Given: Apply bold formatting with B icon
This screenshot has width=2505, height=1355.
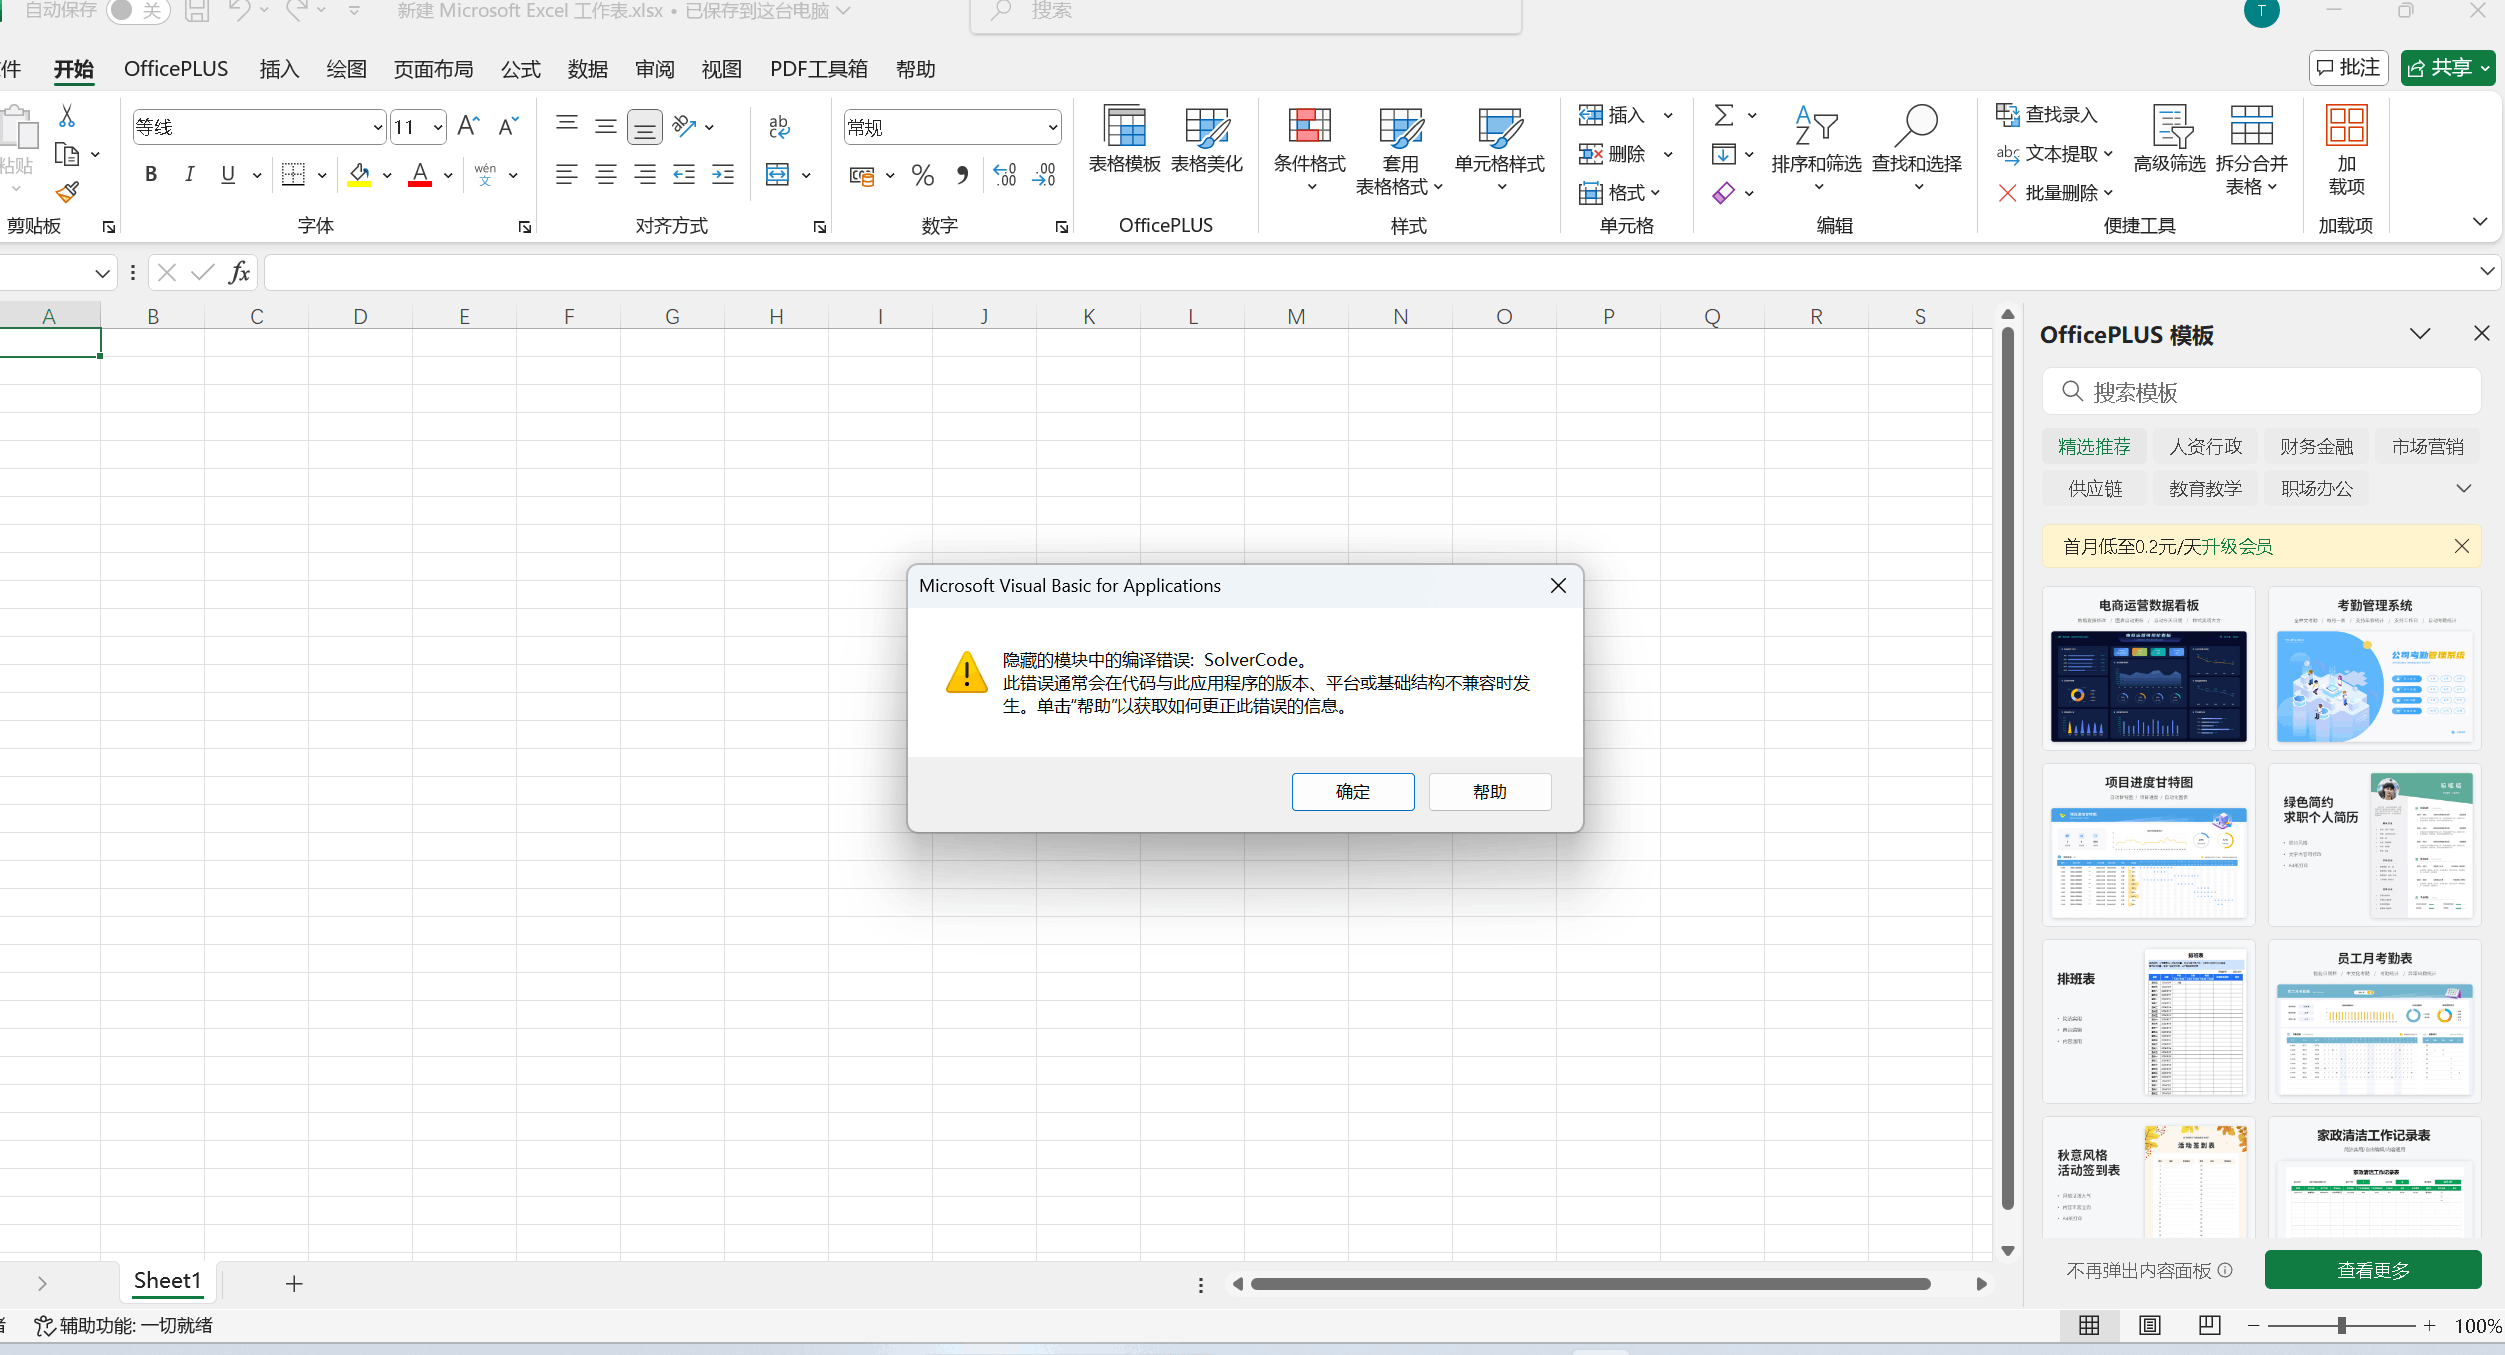Looking at the screenshot, I should pos(151,175).
